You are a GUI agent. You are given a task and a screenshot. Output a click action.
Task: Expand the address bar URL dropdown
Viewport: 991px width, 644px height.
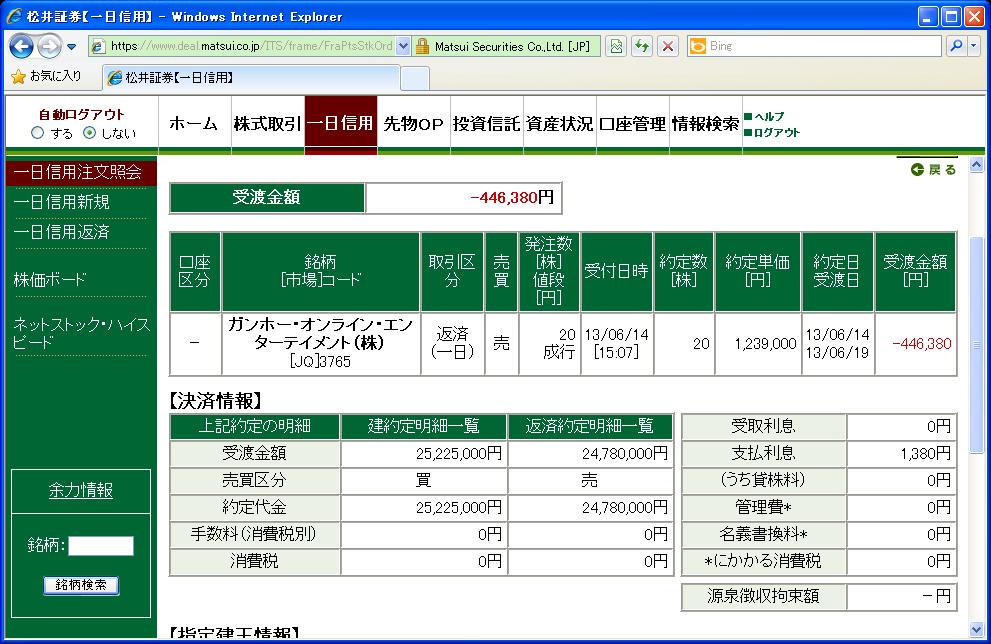403,46
